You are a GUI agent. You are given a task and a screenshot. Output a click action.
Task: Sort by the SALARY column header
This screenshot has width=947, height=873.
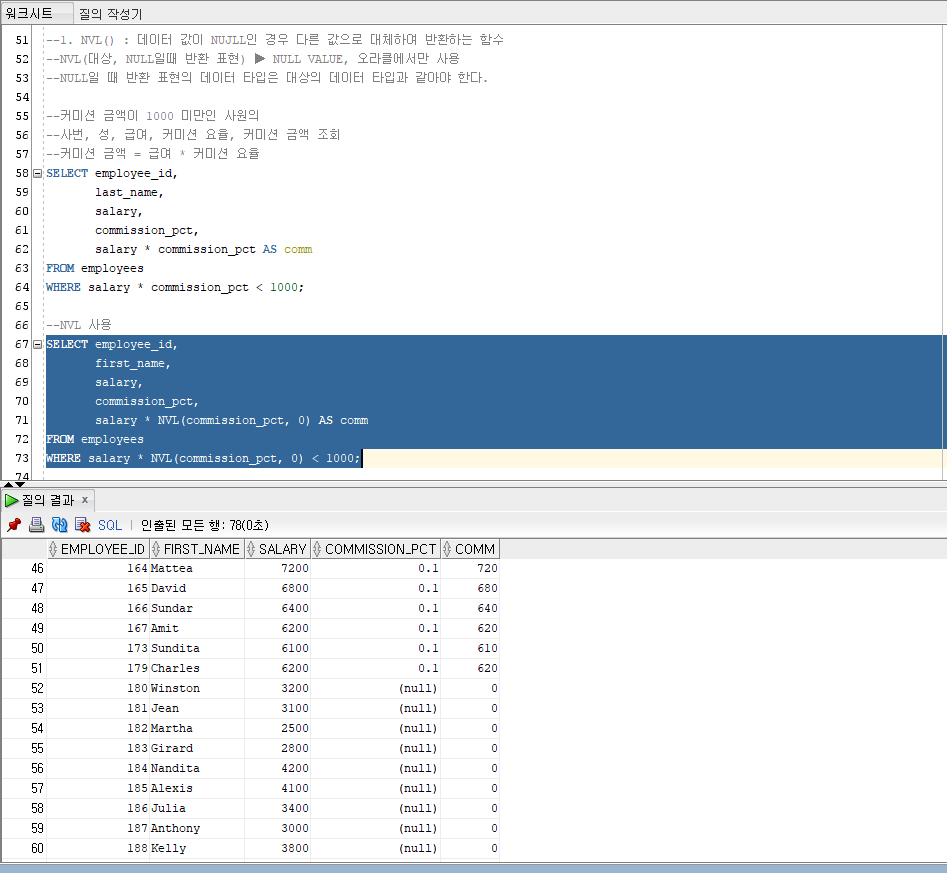tap(277, 549)
